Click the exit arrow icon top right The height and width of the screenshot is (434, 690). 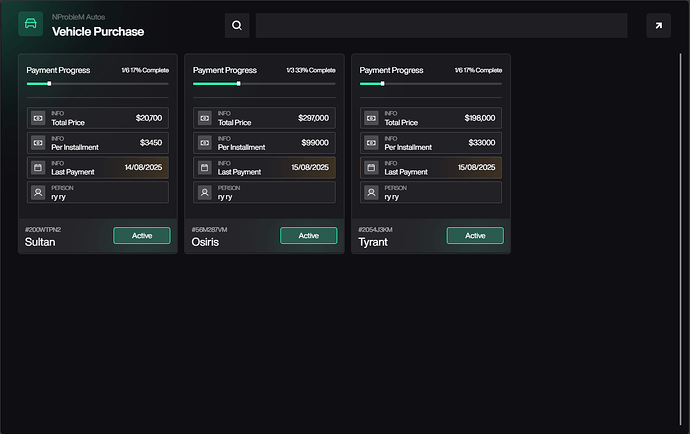point(658,26)
